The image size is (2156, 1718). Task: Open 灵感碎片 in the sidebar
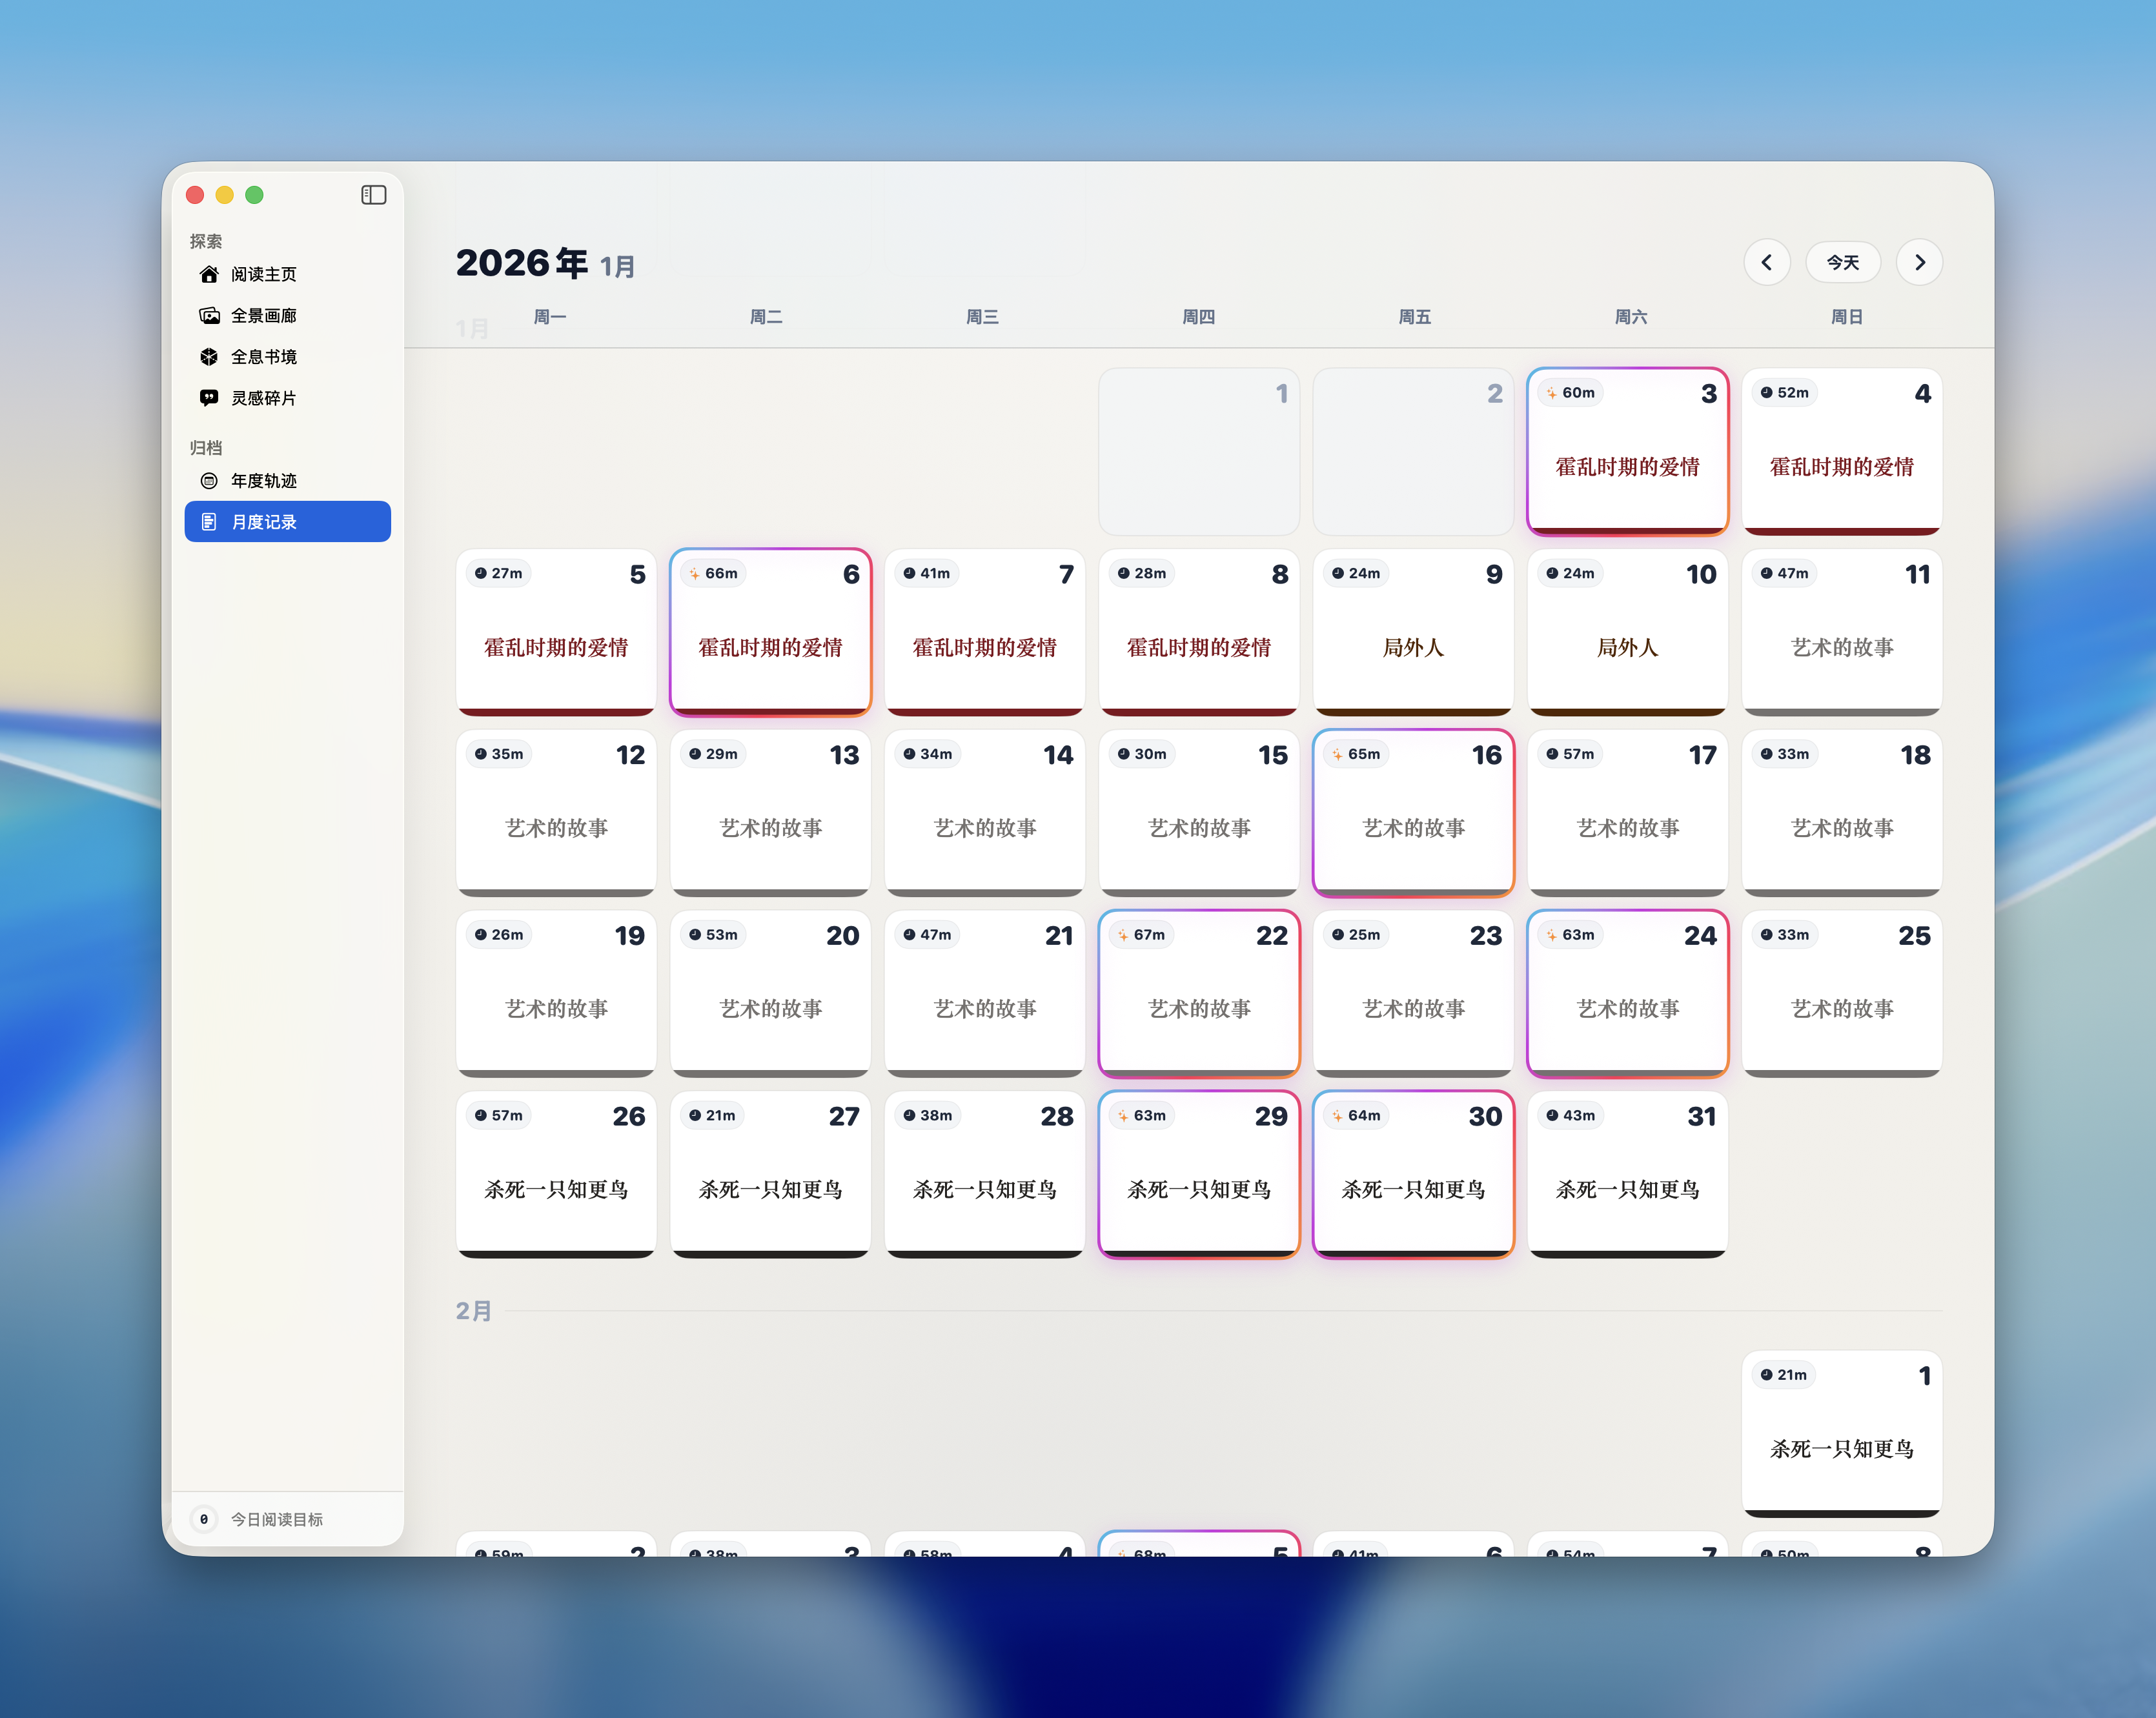(x=288, y=398)
